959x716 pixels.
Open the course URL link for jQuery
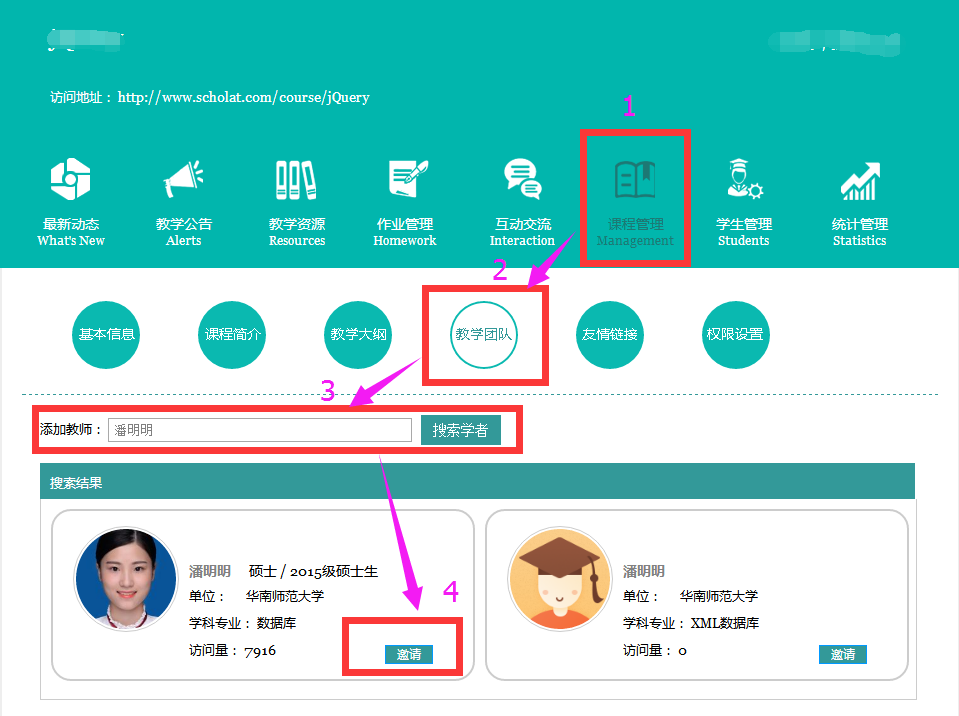tap(243, 98)
